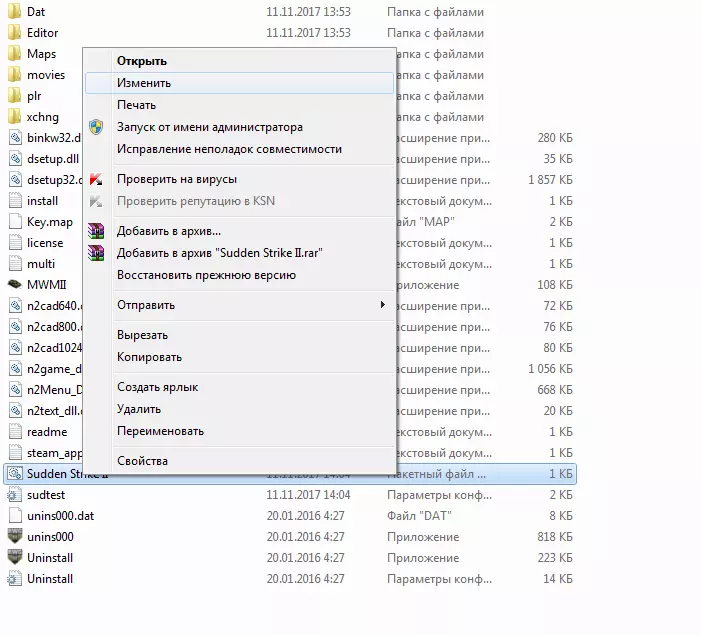Select the xchng folder icon
The width and height of the screenshot is (701, 635).
(15, 117)
